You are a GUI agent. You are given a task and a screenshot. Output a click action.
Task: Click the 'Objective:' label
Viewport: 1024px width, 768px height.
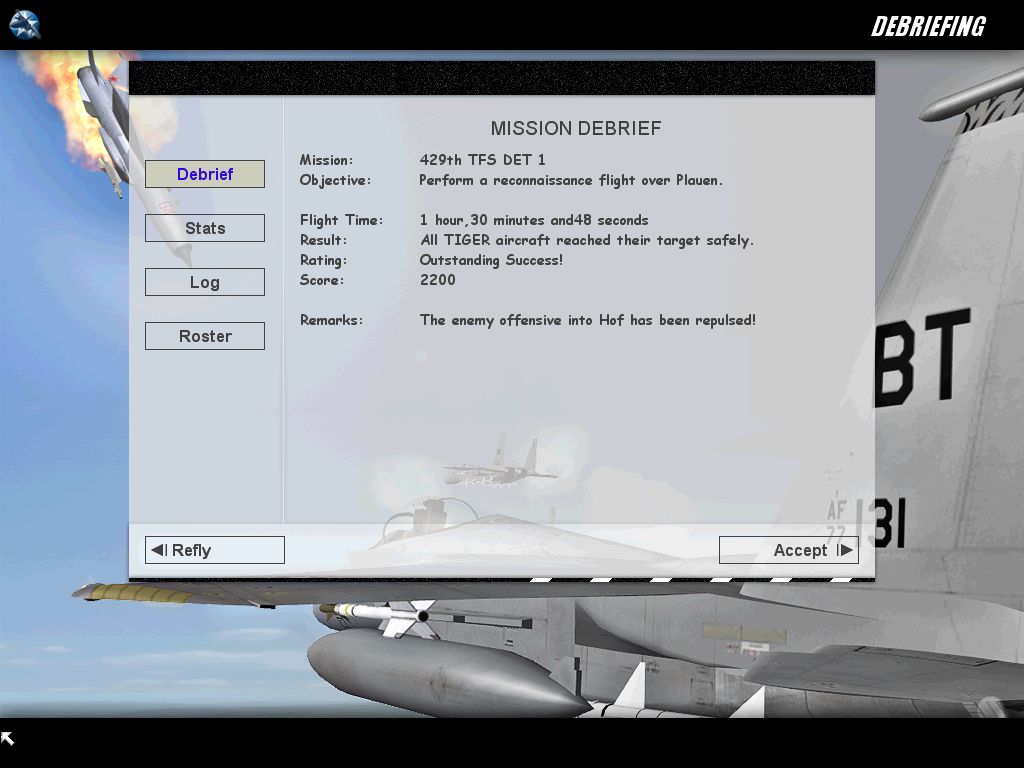(335, 180)
